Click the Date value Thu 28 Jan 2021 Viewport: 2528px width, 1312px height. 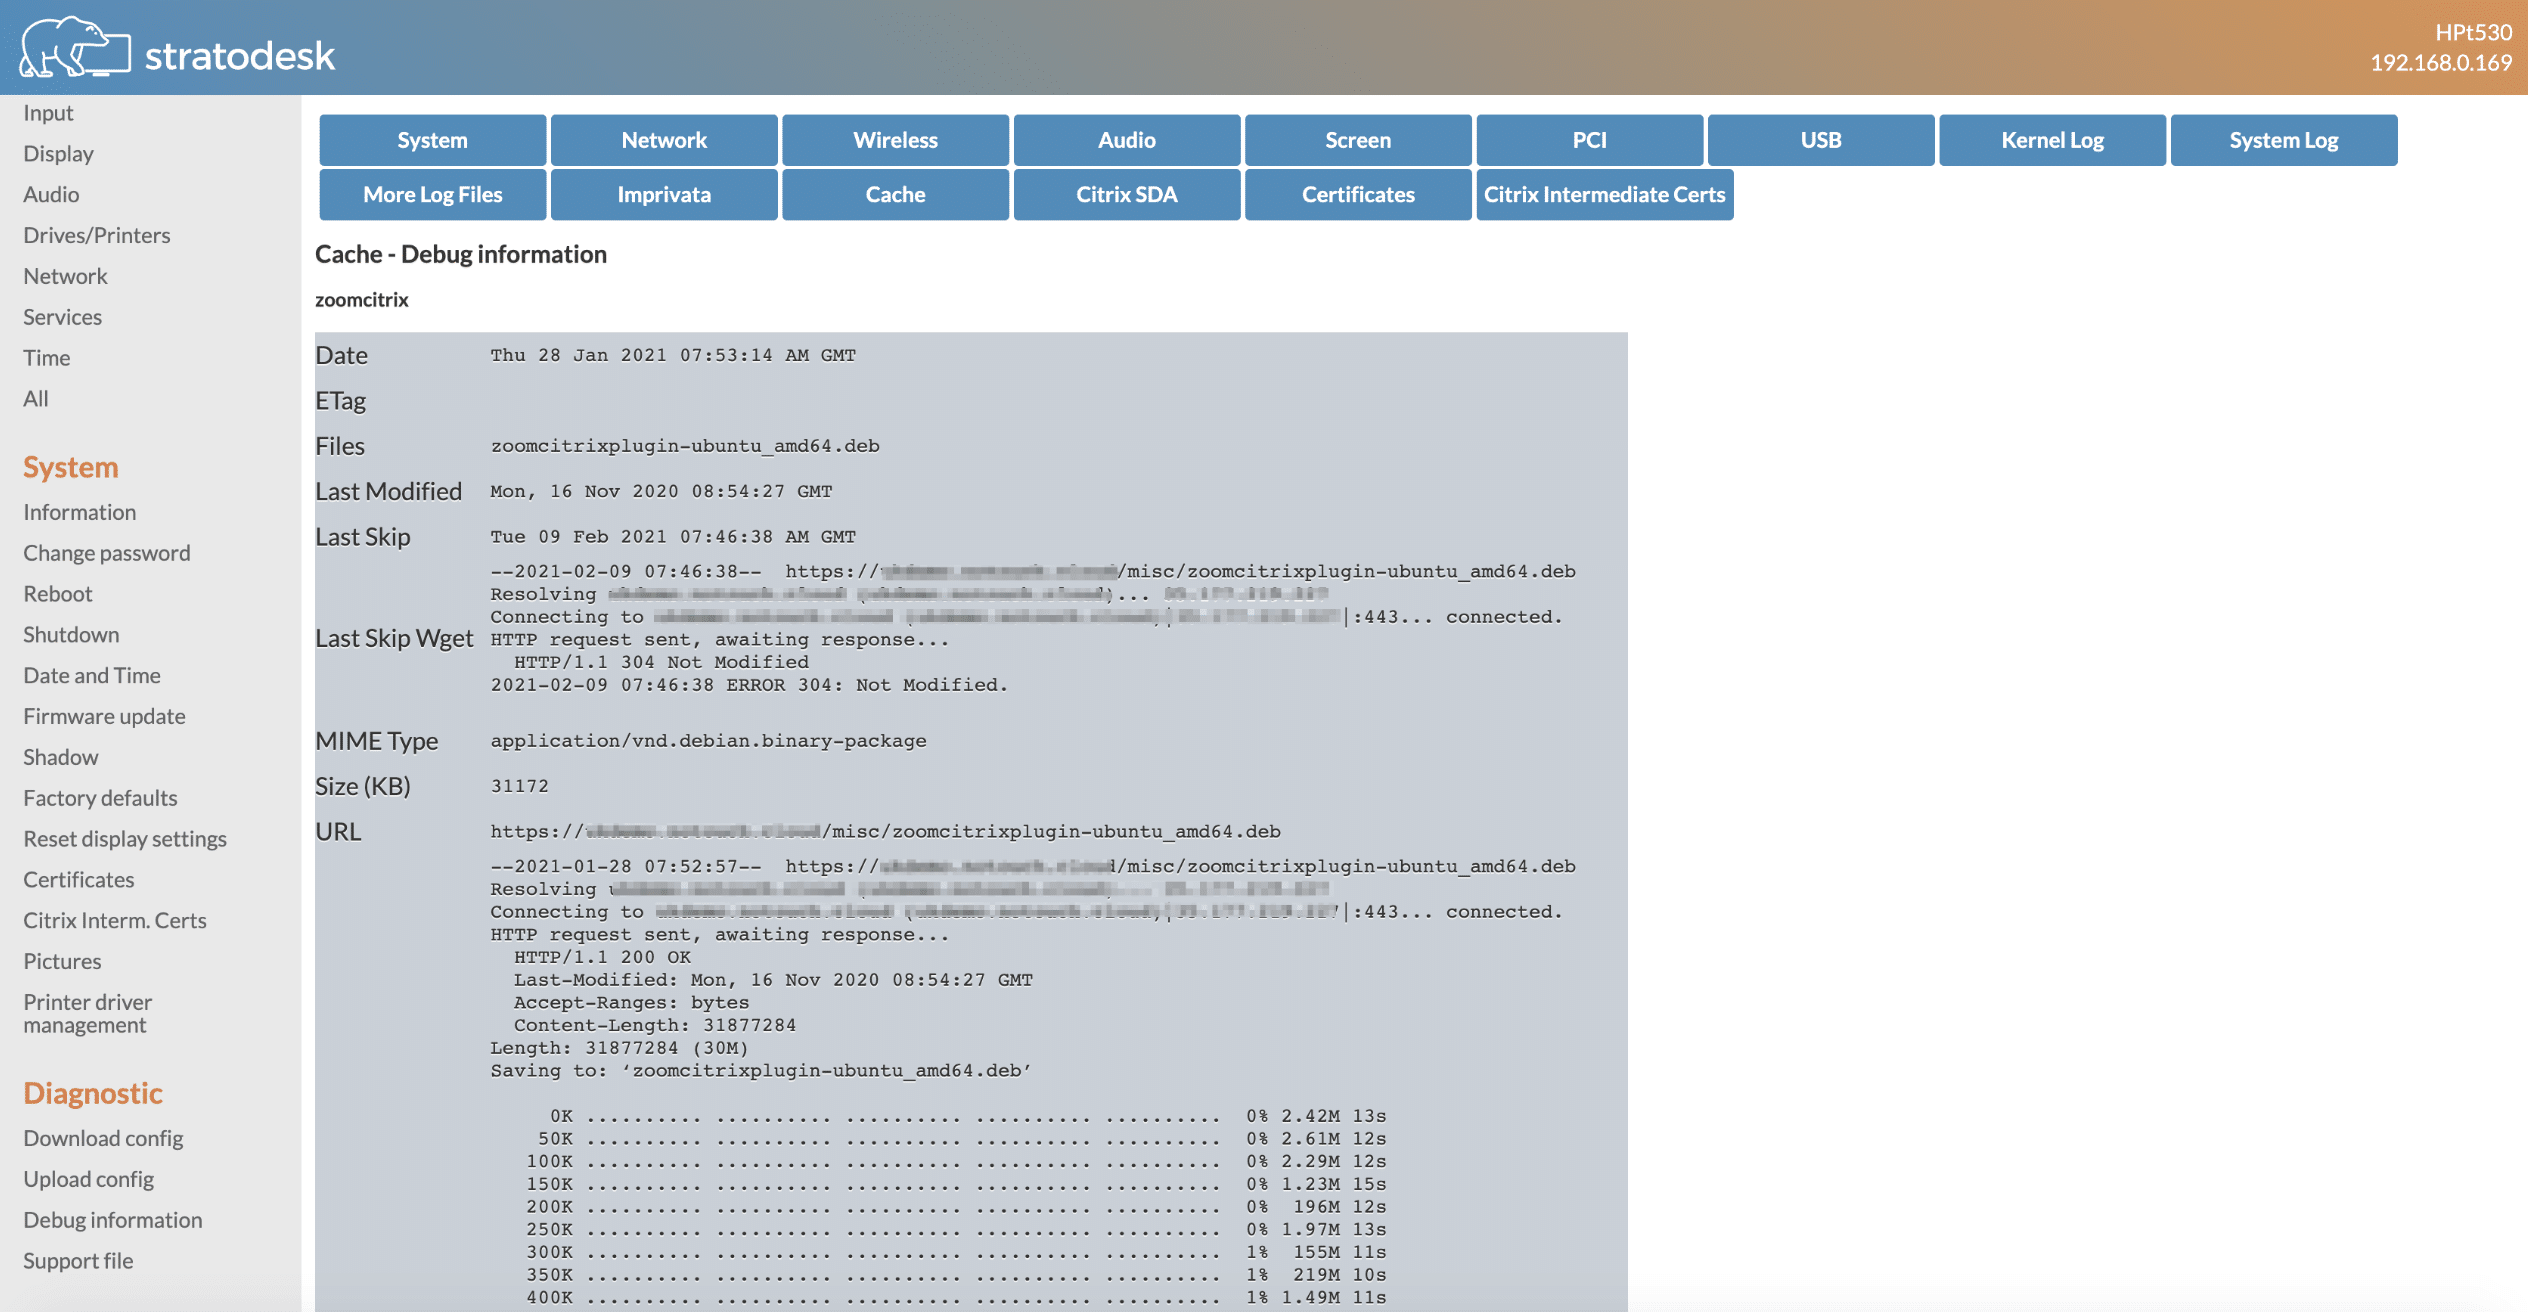coord(673,355)
